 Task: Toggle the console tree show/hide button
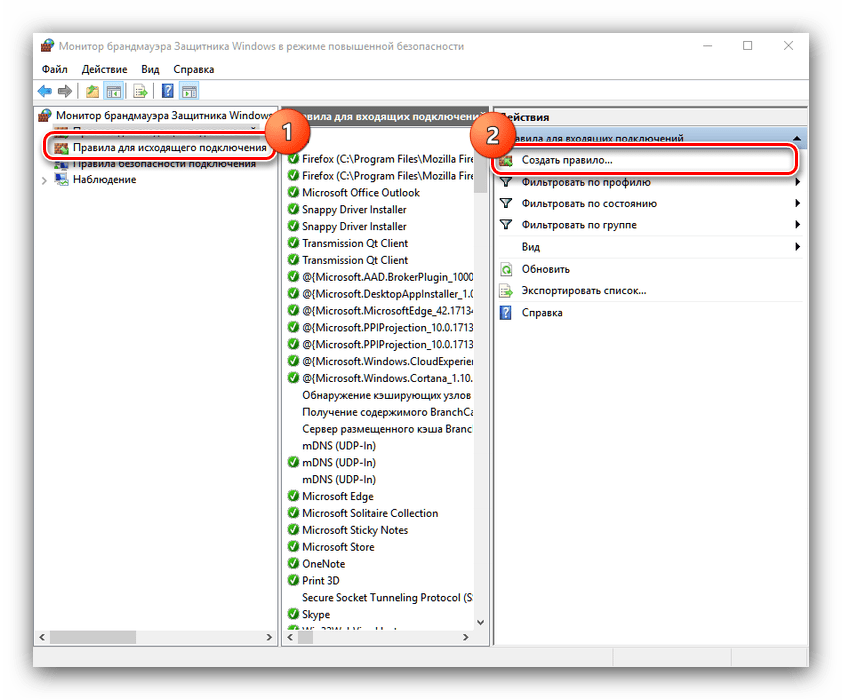[114, 91]
